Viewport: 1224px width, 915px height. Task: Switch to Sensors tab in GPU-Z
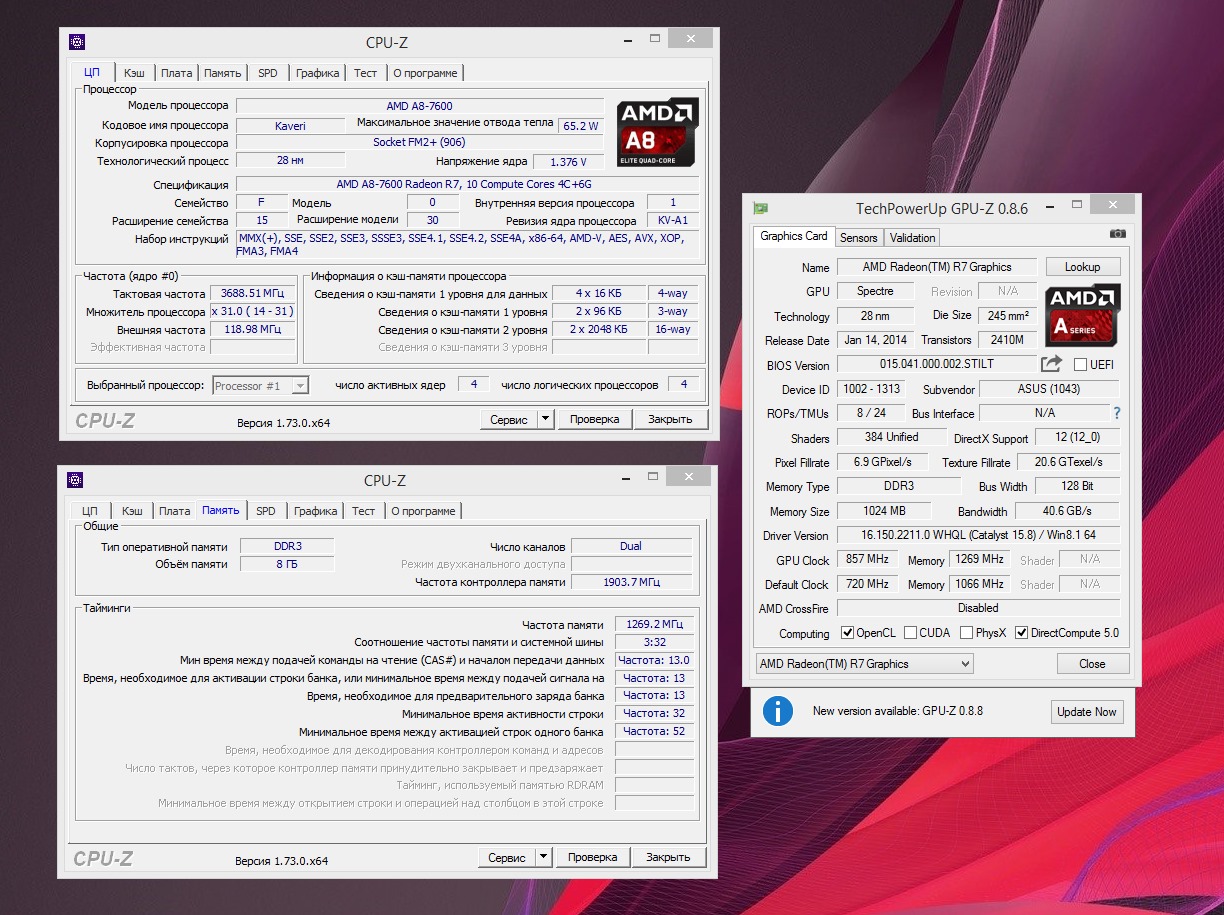(x=858, y=238)
